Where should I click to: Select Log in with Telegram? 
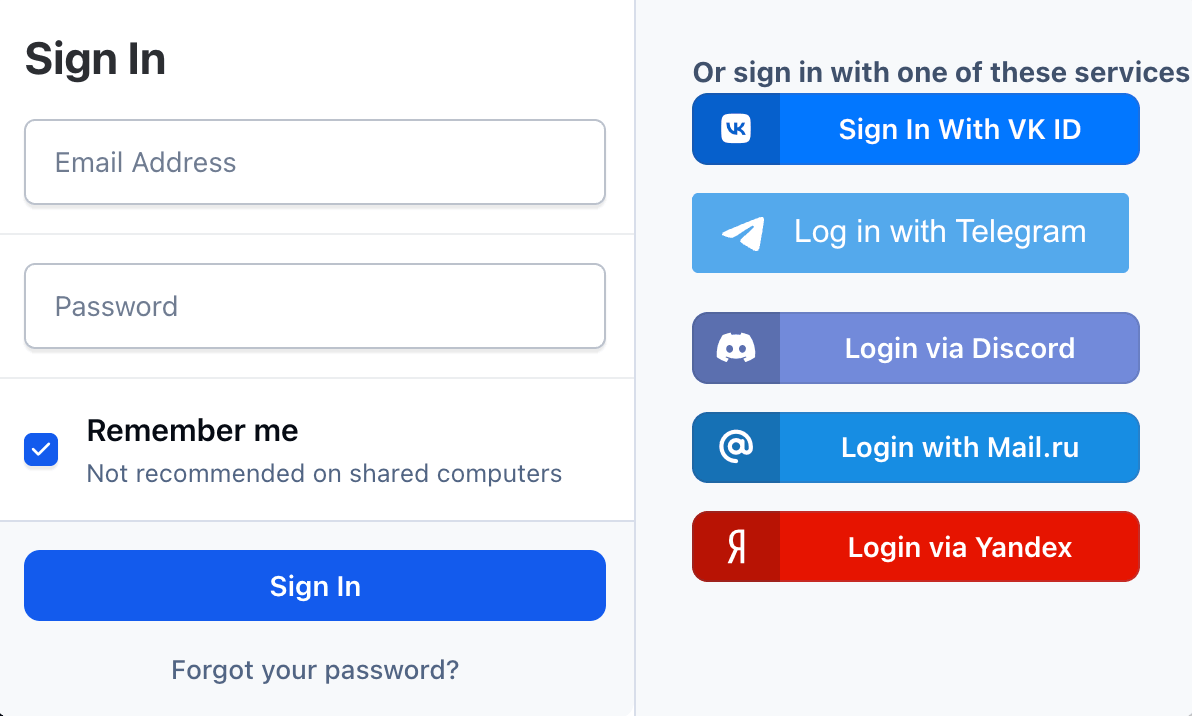pos(939,232)
